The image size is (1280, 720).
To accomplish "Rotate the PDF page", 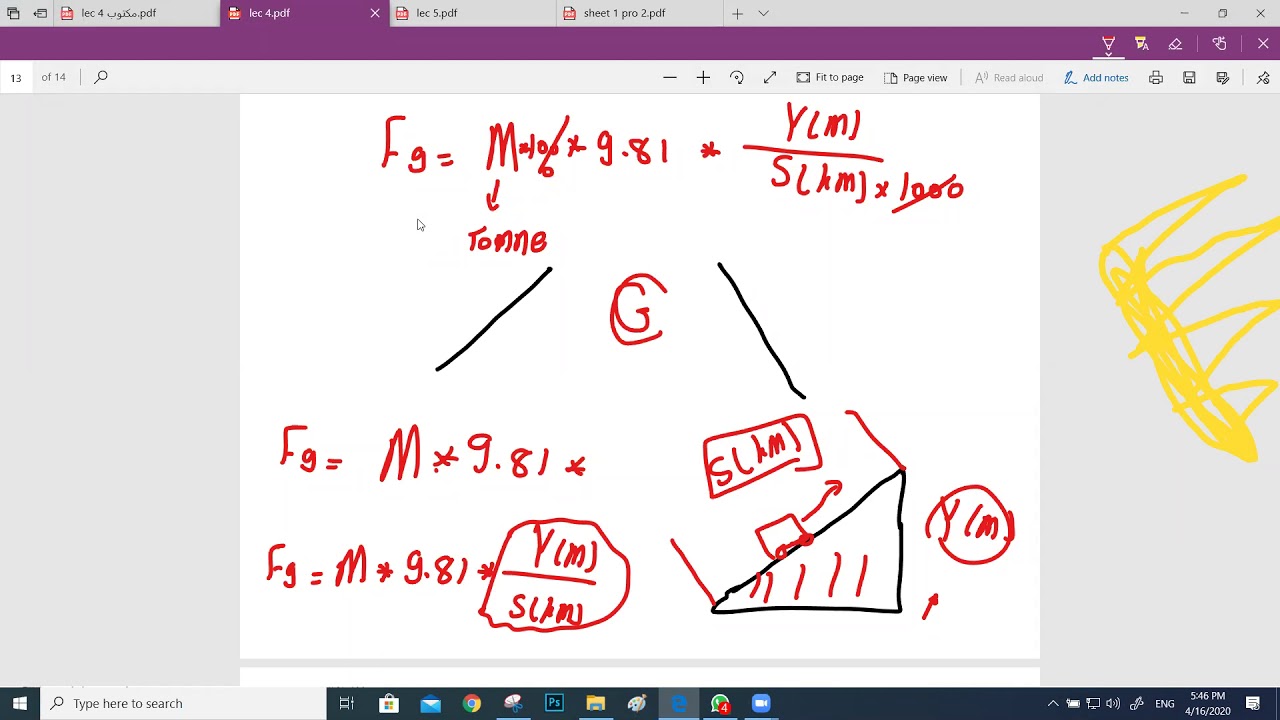I will (x=737, y=77).
